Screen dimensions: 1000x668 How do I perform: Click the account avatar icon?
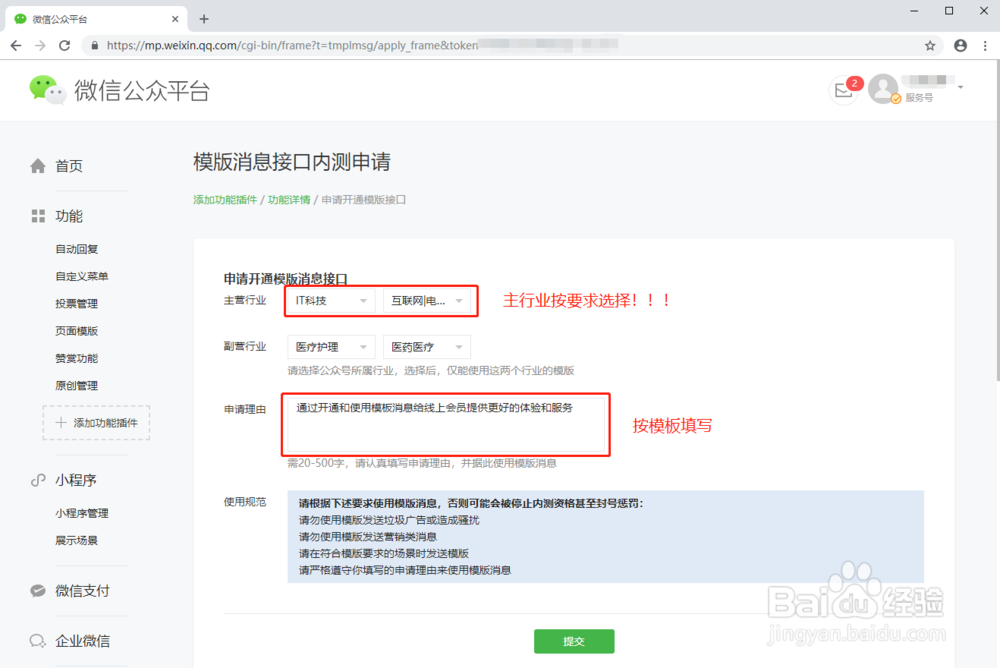tap(884, 89)
